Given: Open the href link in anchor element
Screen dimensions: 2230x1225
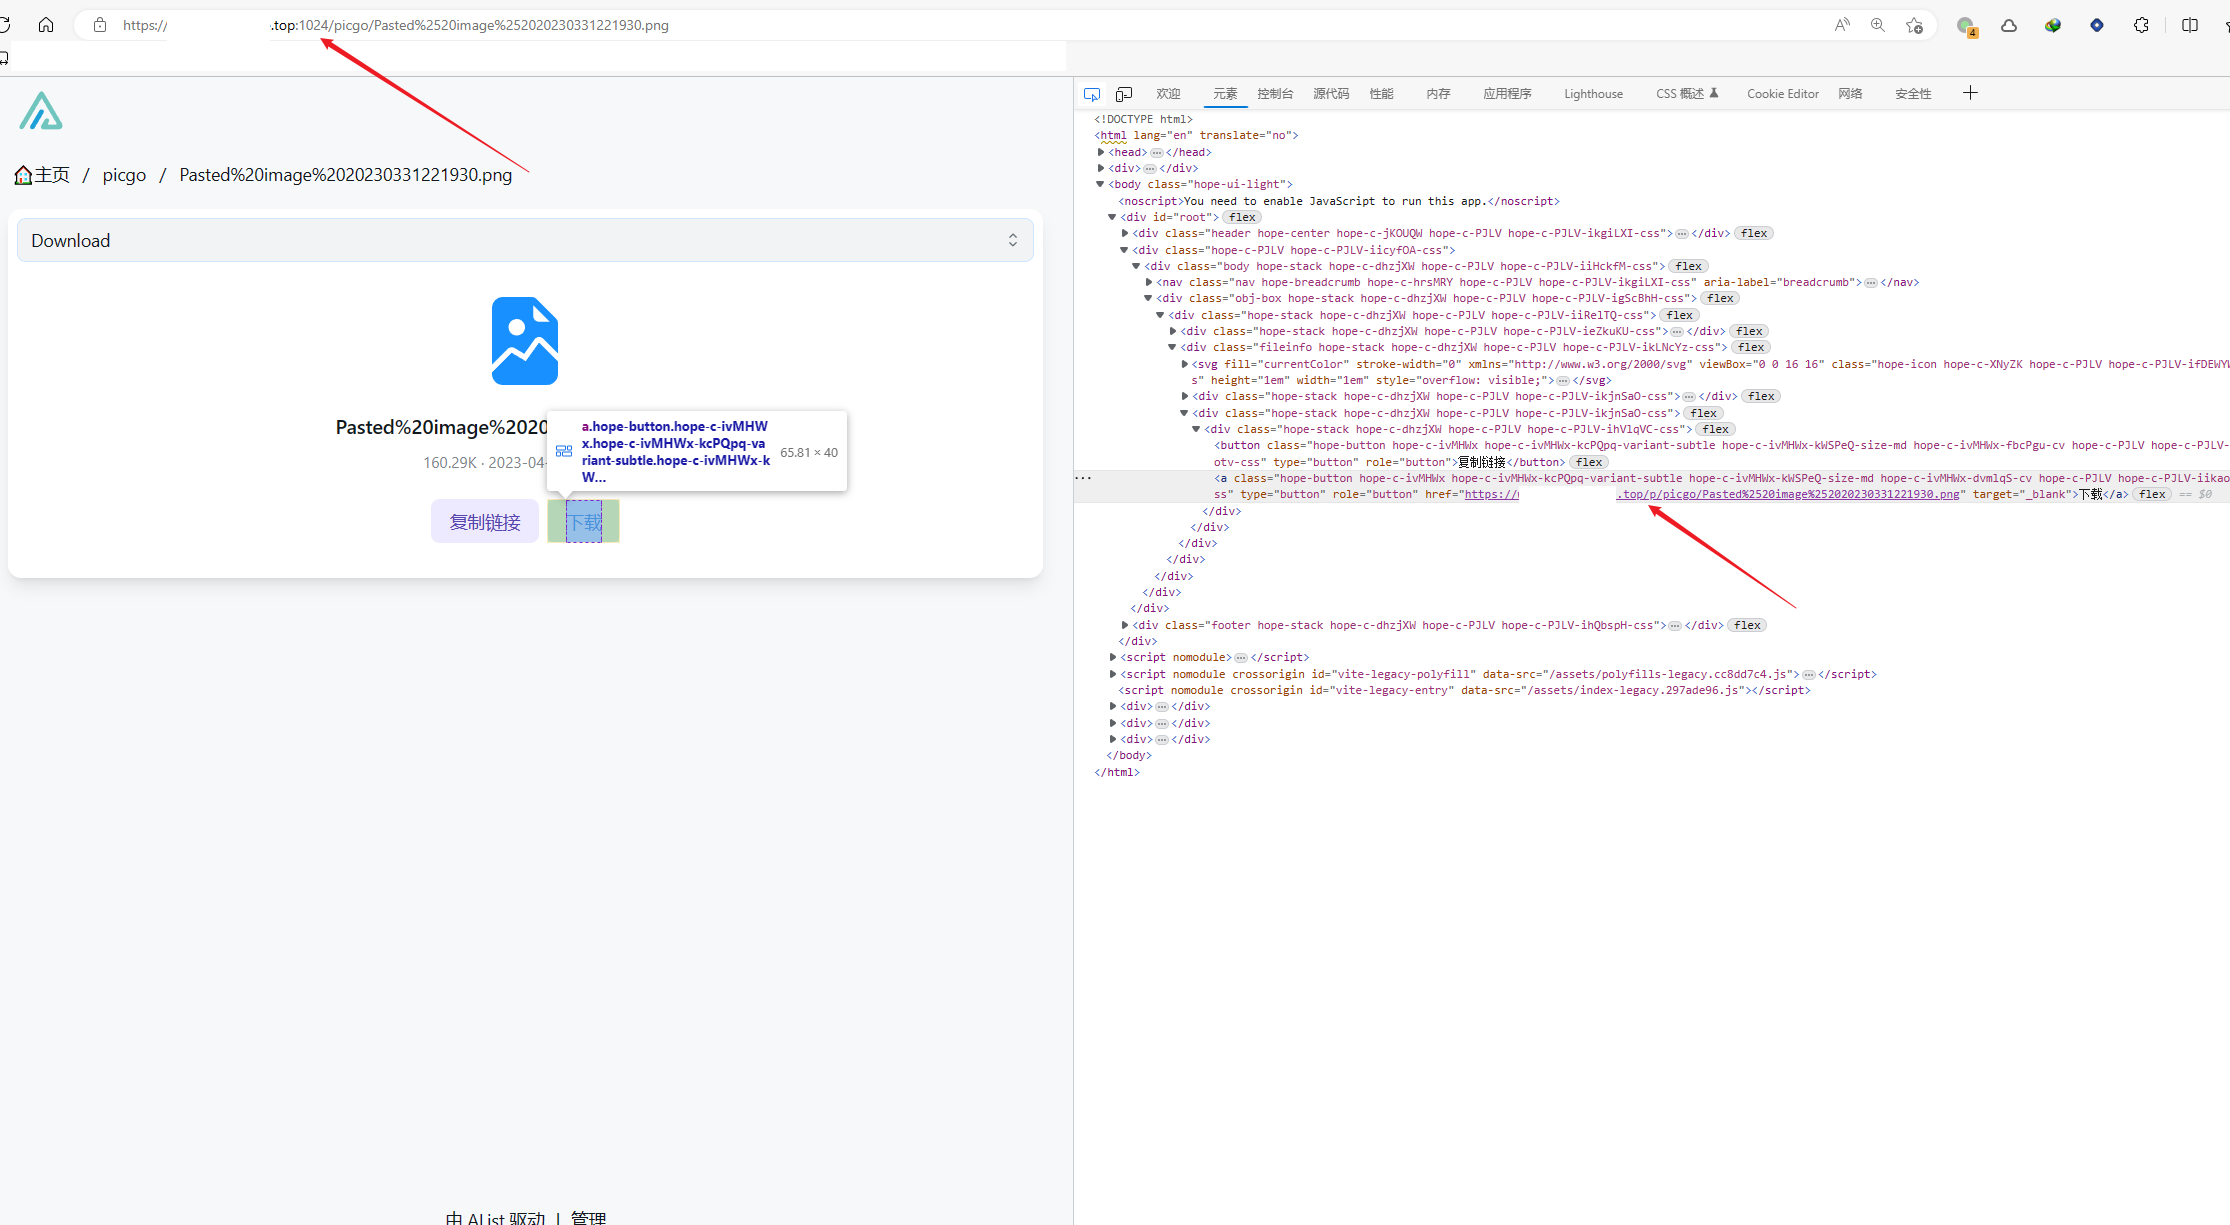Looking at the screenshot, I should pos(1712,494).
